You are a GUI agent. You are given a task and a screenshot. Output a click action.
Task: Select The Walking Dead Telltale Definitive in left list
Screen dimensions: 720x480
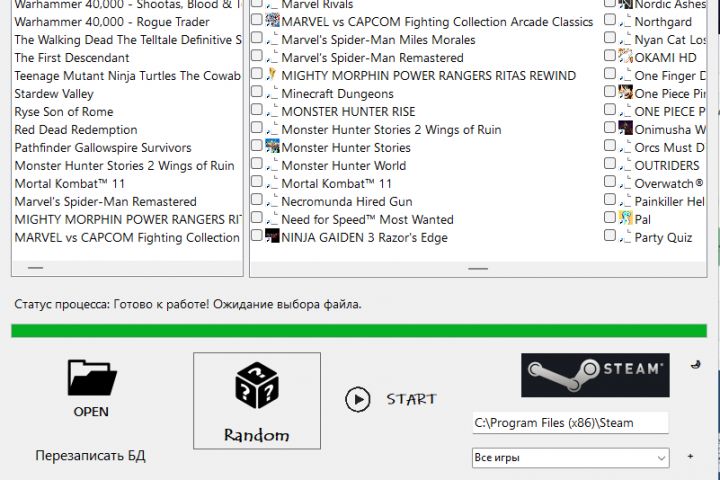128,40
